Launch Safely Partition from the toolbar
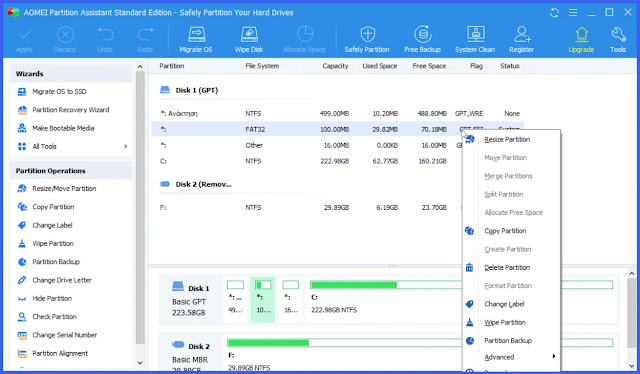The height and width of the screenshot is (374, 640). coord(367,39)
